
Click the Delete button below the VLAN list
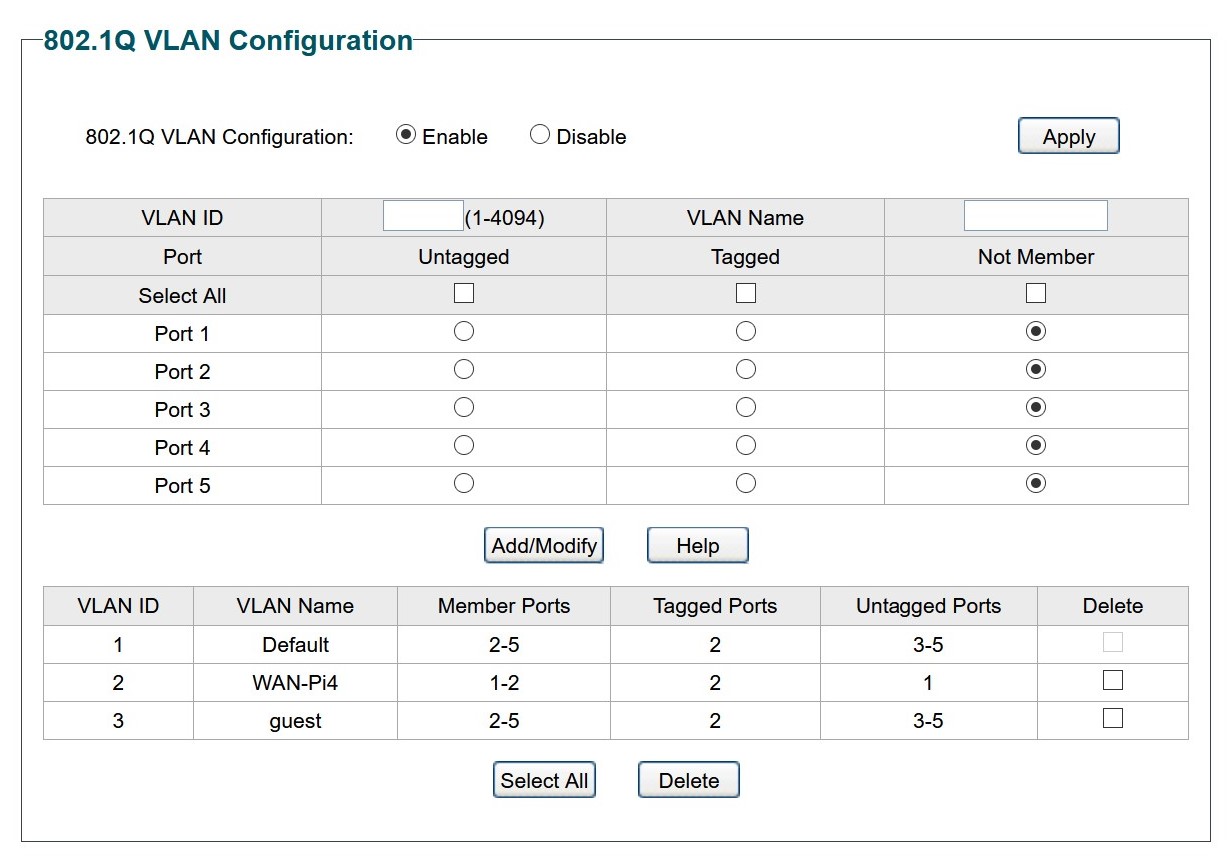click(x=688, y=779)
